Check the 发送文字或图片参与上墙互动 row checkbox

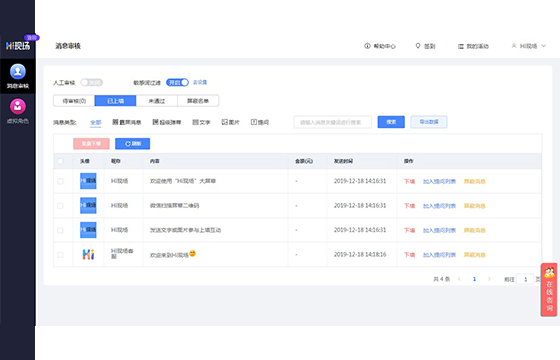point(60,230)
